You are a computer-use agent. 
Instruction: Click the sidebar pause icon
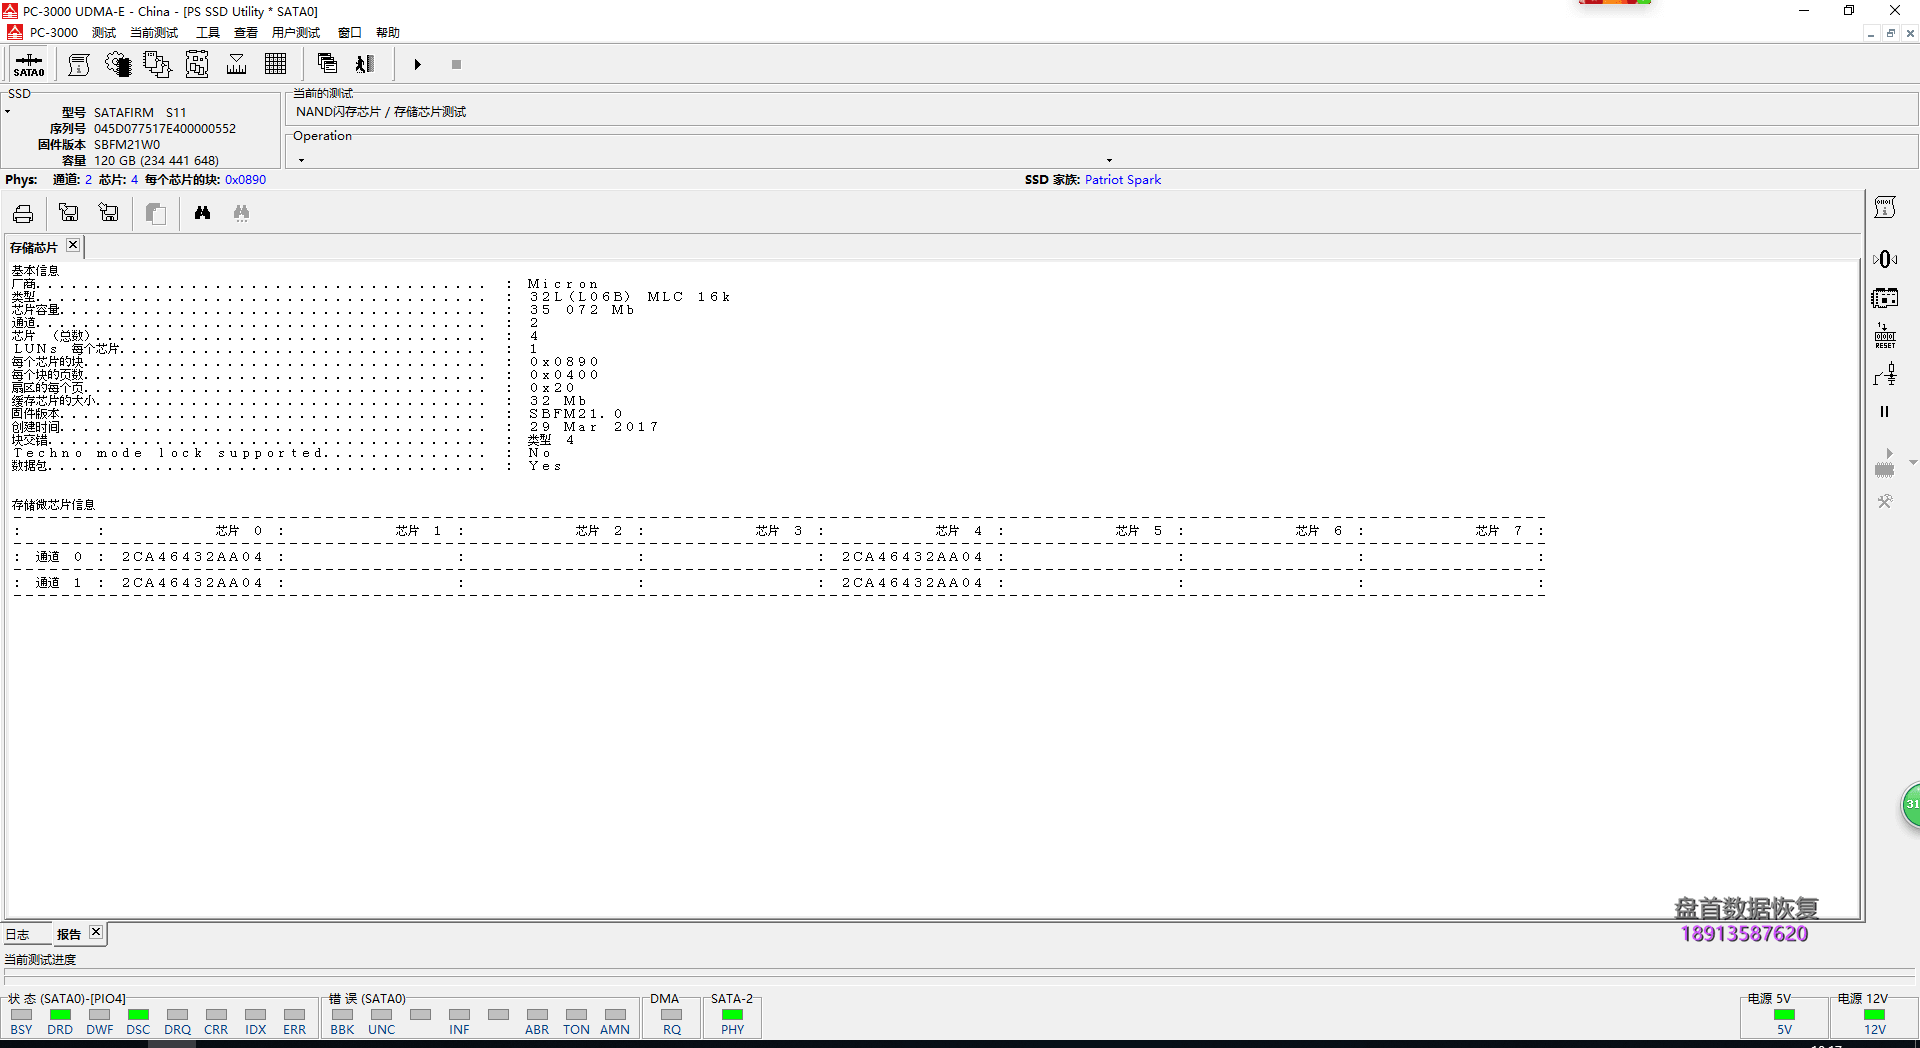(1885, 411)
